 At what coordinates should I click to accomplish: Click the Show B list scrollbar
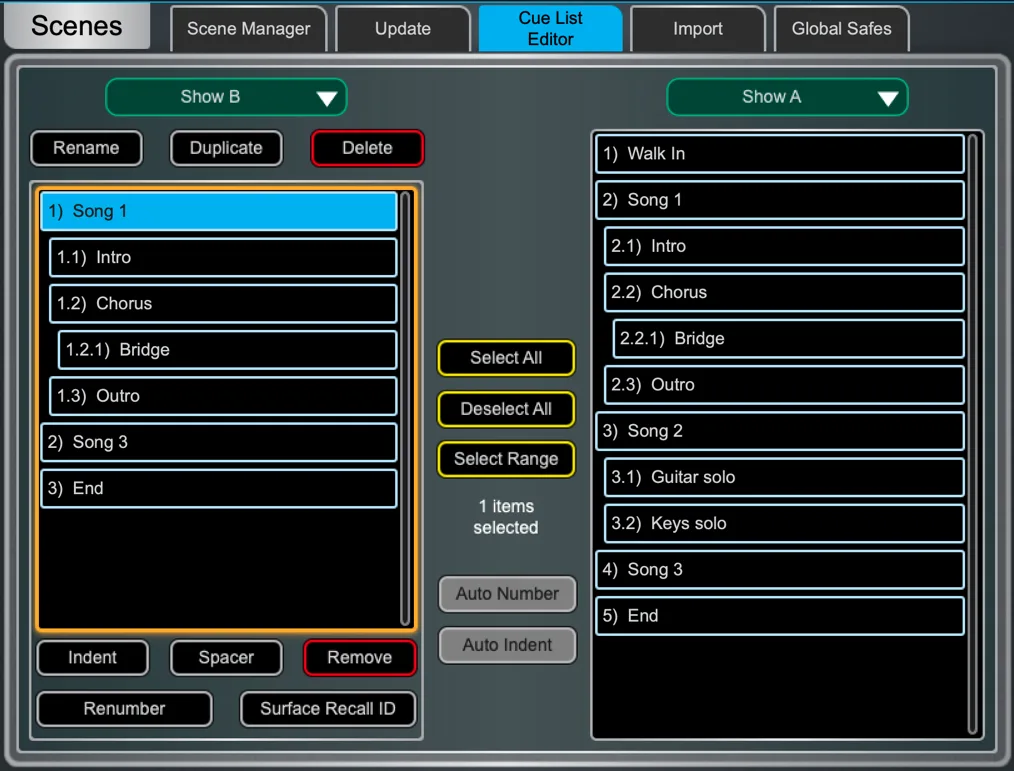tap(405, 409)
